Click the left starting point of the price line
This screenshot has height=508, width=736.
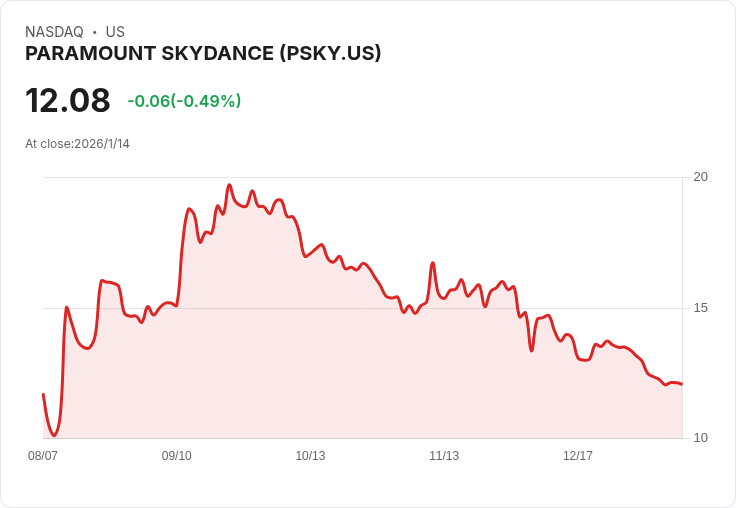(43, 394)
